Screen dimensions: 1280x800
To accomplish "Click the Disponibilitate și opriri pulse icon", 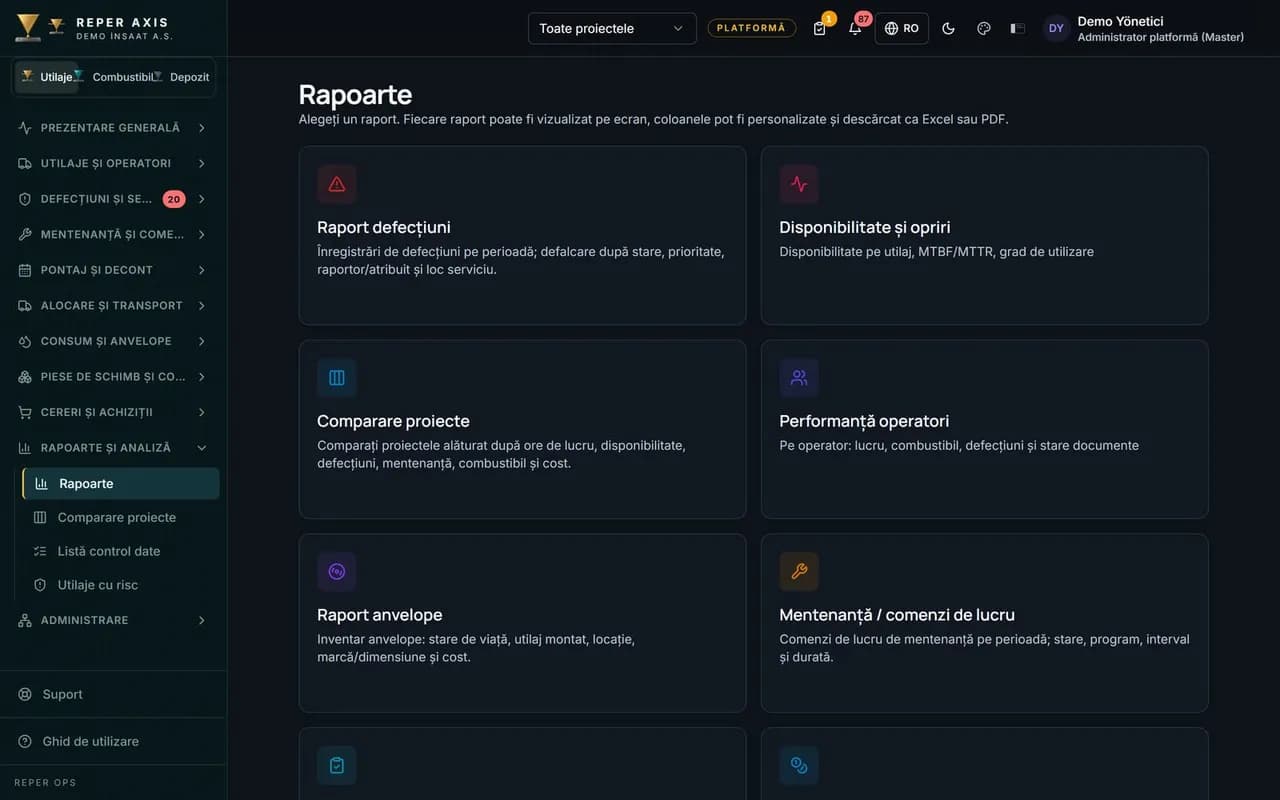I will coord(799,184).
